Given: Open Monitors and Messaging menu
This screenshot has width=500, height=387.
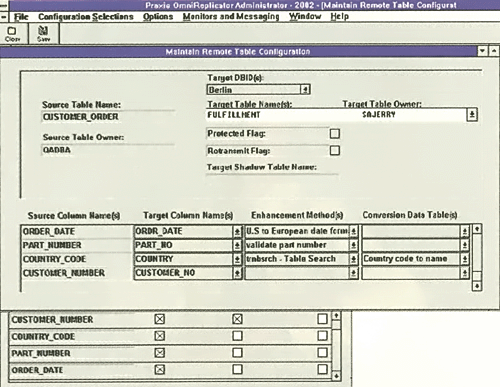Looking at the screenshot, I should [x=231, y=17].
